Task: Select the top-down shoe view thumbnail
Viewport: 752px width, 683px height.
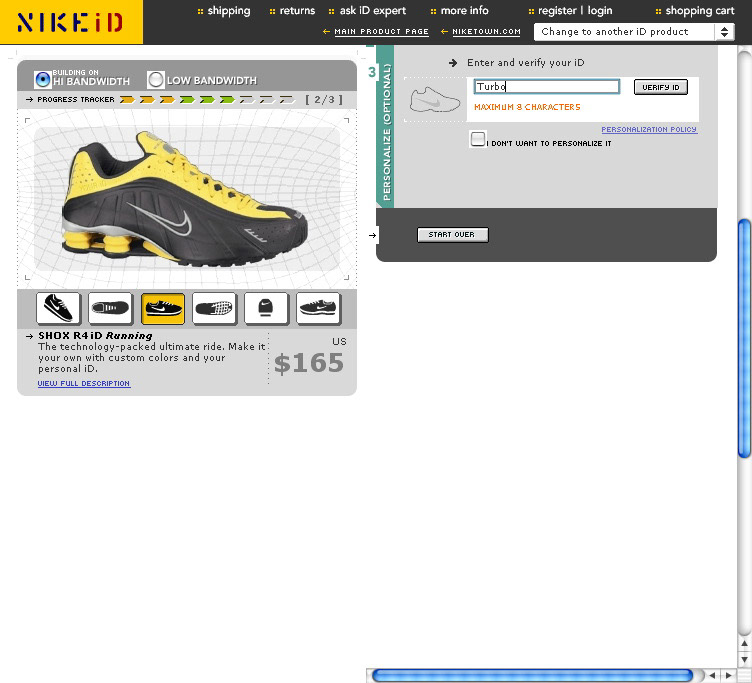Action: (x=110, y=308)
